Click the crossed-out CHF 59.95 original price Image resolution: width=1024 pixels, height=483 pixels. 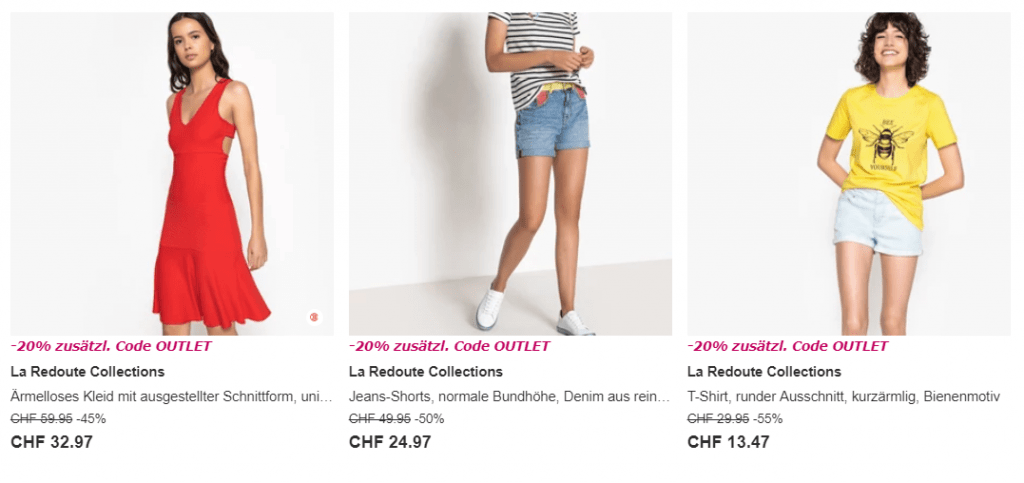coord(41,419)
